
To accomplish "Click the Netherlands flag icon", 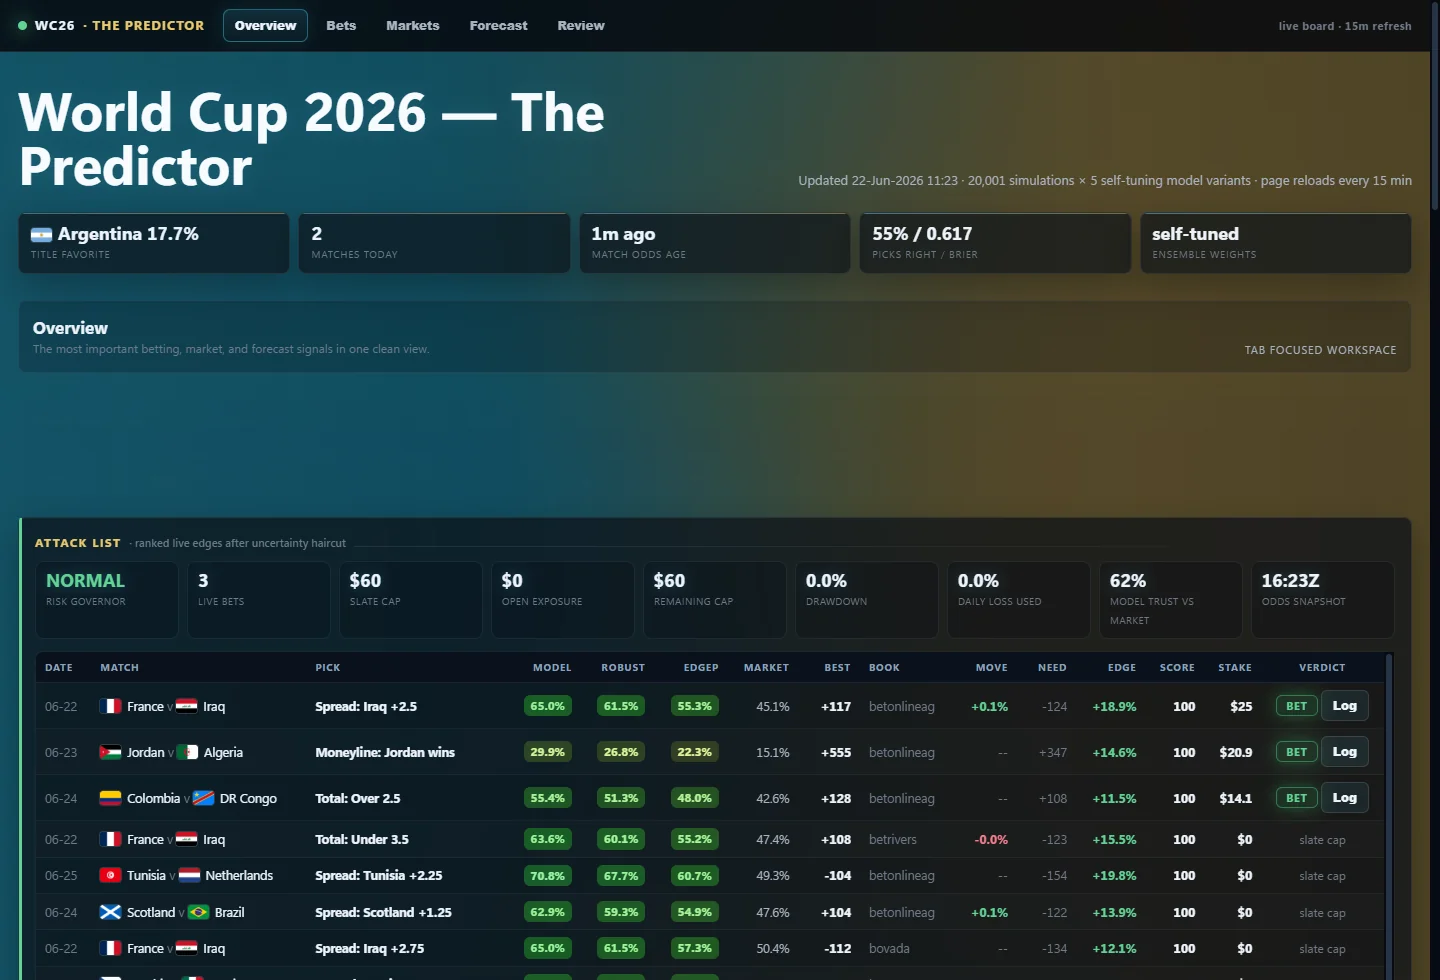I will 189,875.
